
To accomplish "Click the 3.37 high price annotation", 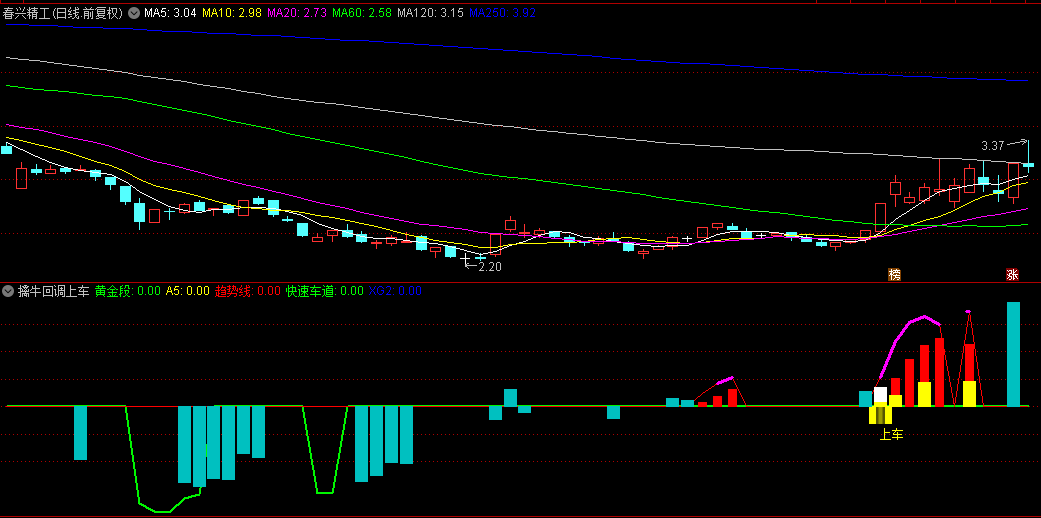I will click(x=993, y=145).
